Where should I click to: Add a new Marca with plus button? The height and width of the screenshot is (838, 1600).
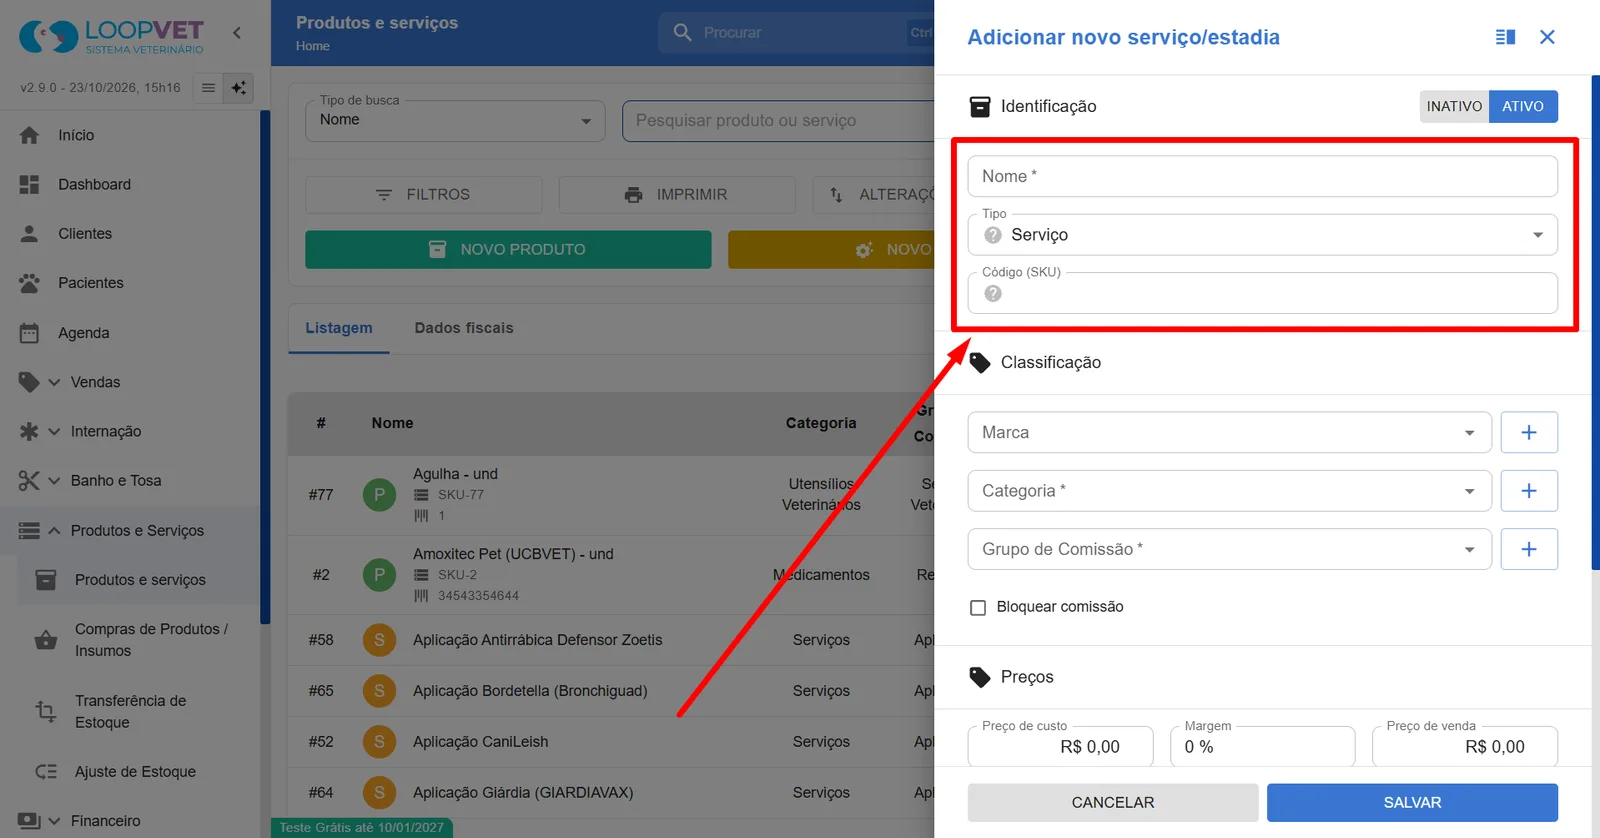[1529, 433]
